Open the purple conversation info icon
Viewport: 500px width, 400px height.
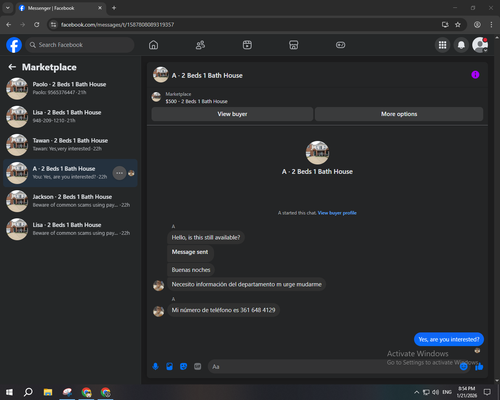pos(475,75)
